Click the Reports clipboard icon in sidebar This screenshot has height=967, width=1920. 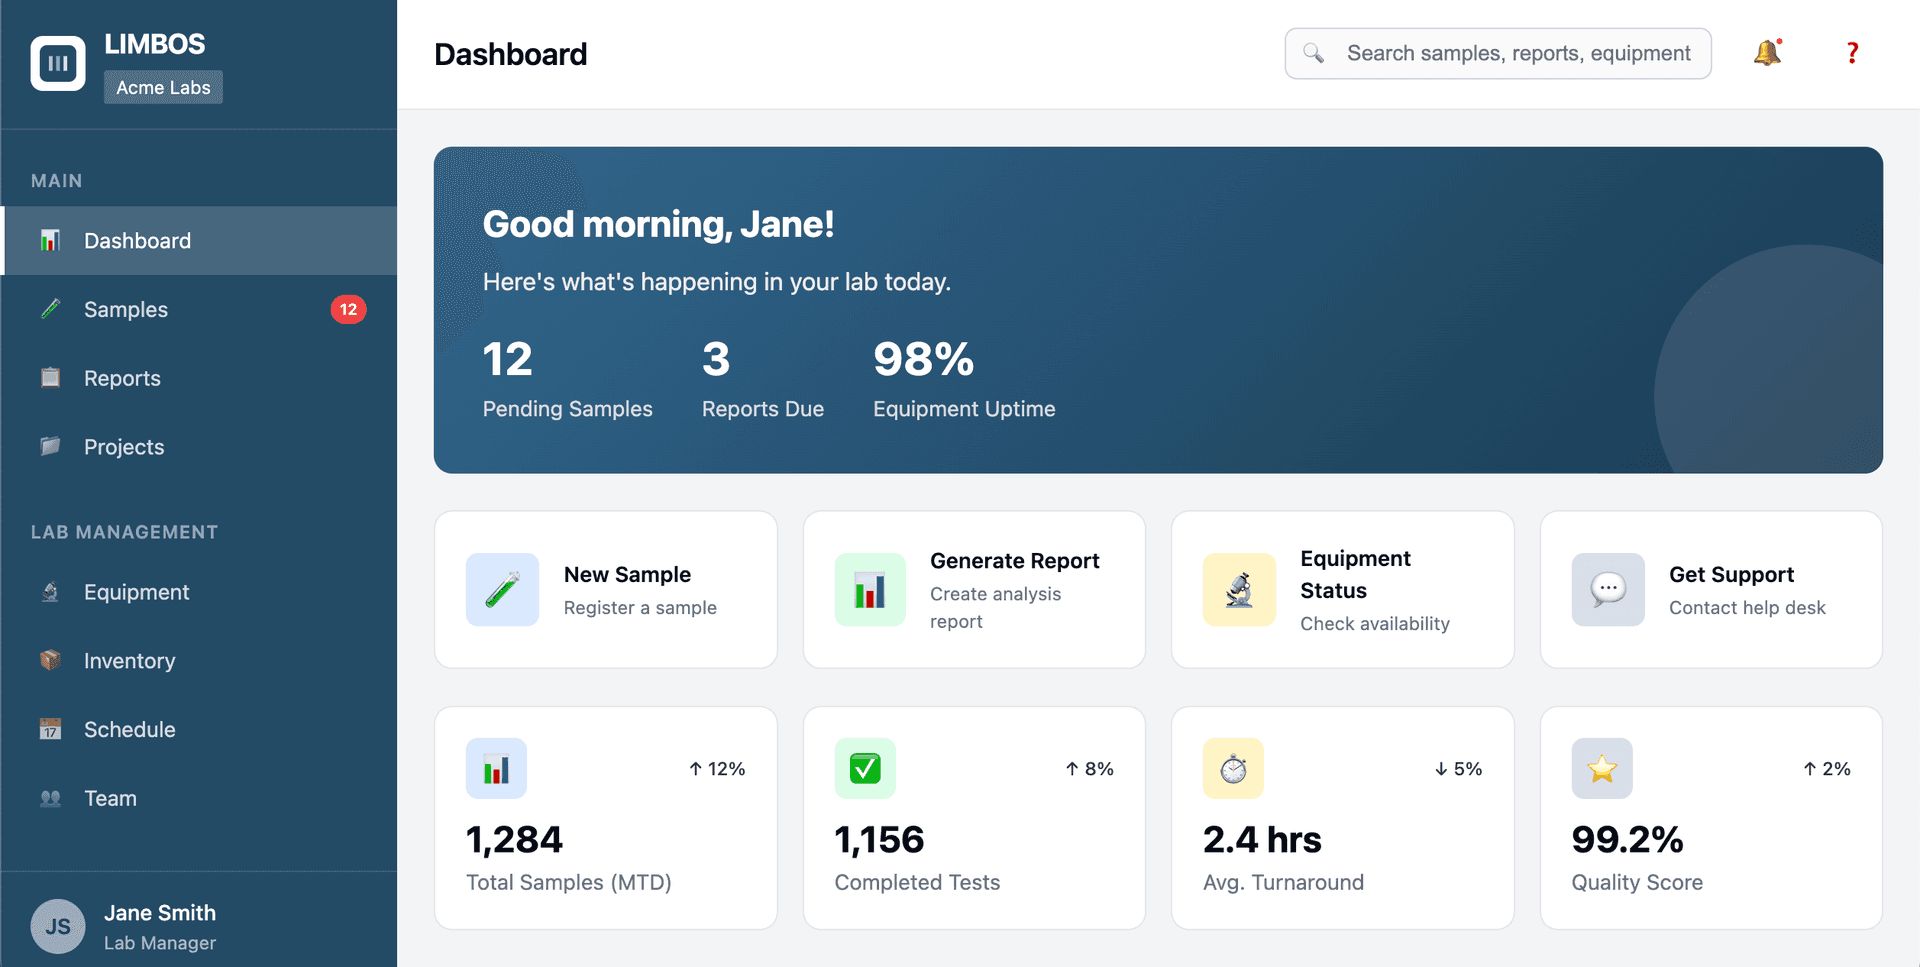point(50,378)
